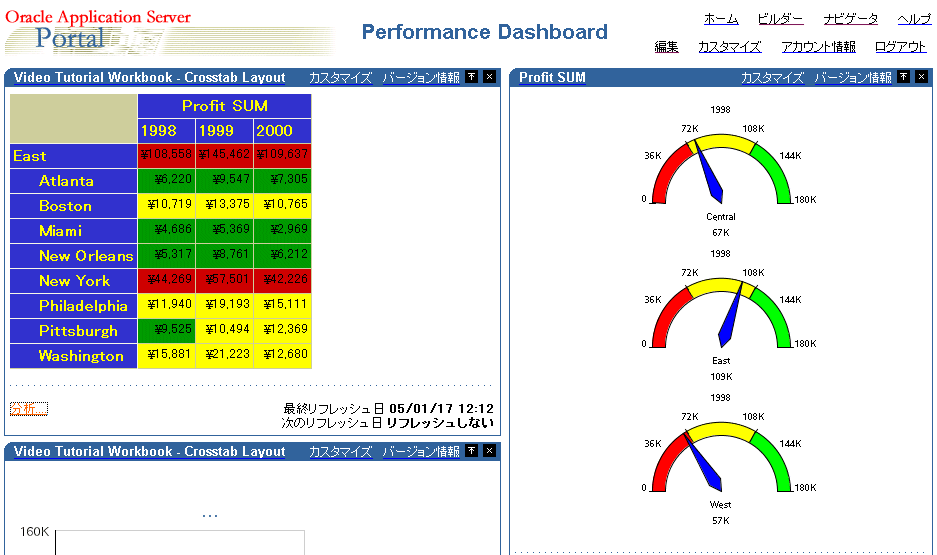This screenshot has height=555, width=937.
Task: Open the ビルダー link
Action: [780, 19]
